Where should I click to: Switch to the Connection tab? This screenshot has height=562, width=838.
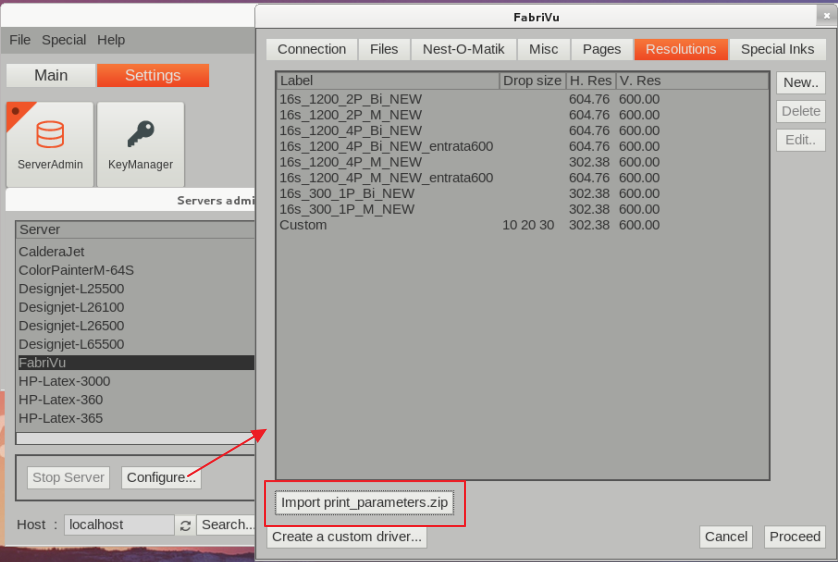pos(312,49)
